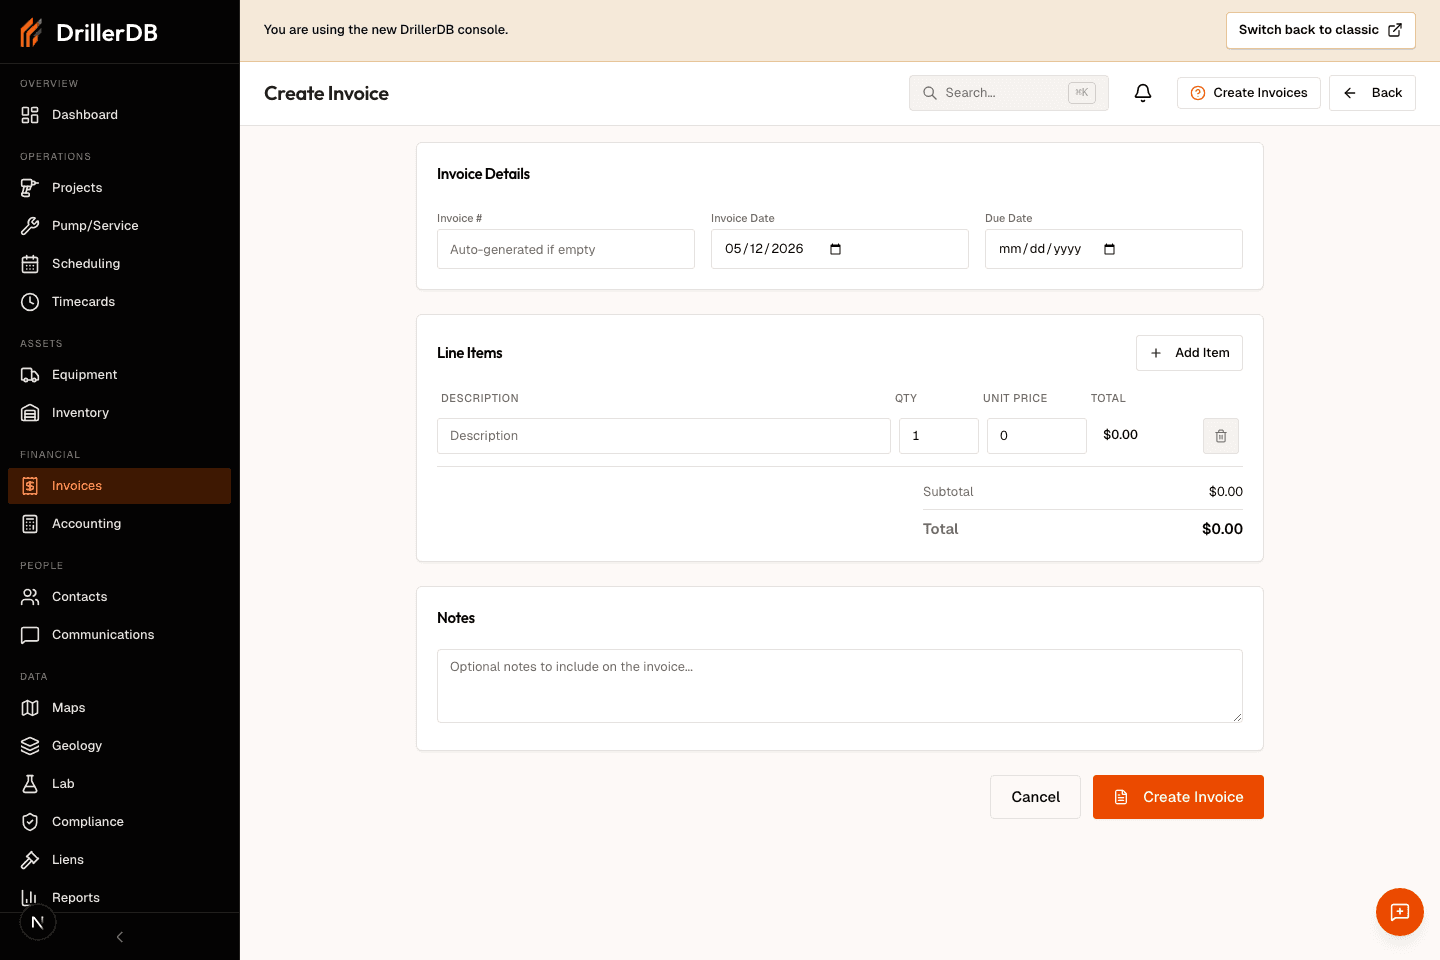1440x960 pixels.
Task: Open Geology in sidebar
Action: pos(120,746)
